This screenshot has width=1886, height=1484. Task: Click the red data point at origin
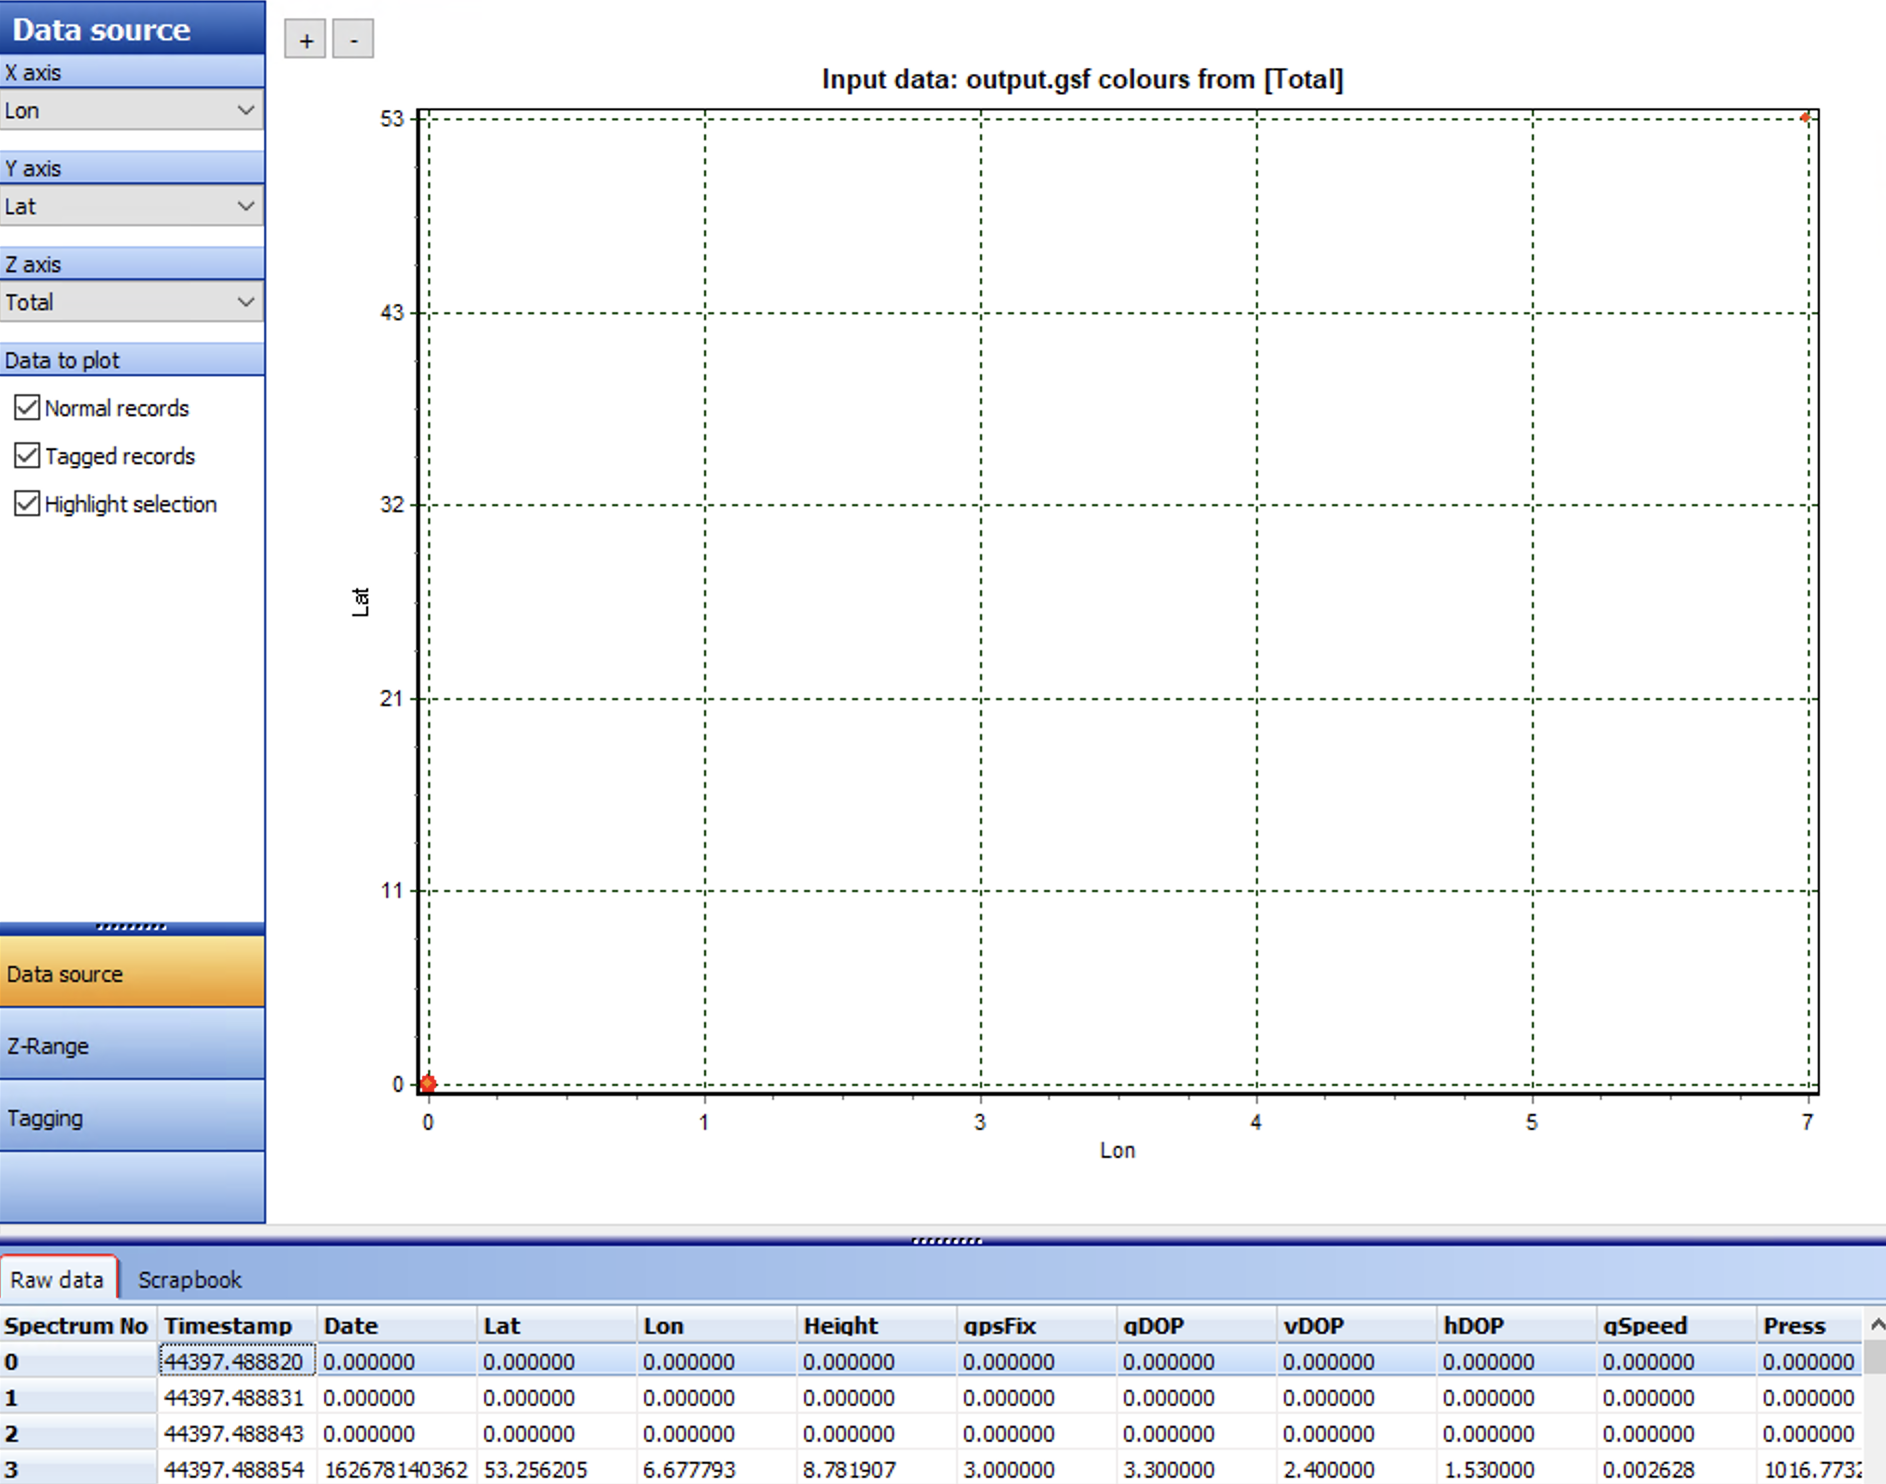click(428, 1084)
